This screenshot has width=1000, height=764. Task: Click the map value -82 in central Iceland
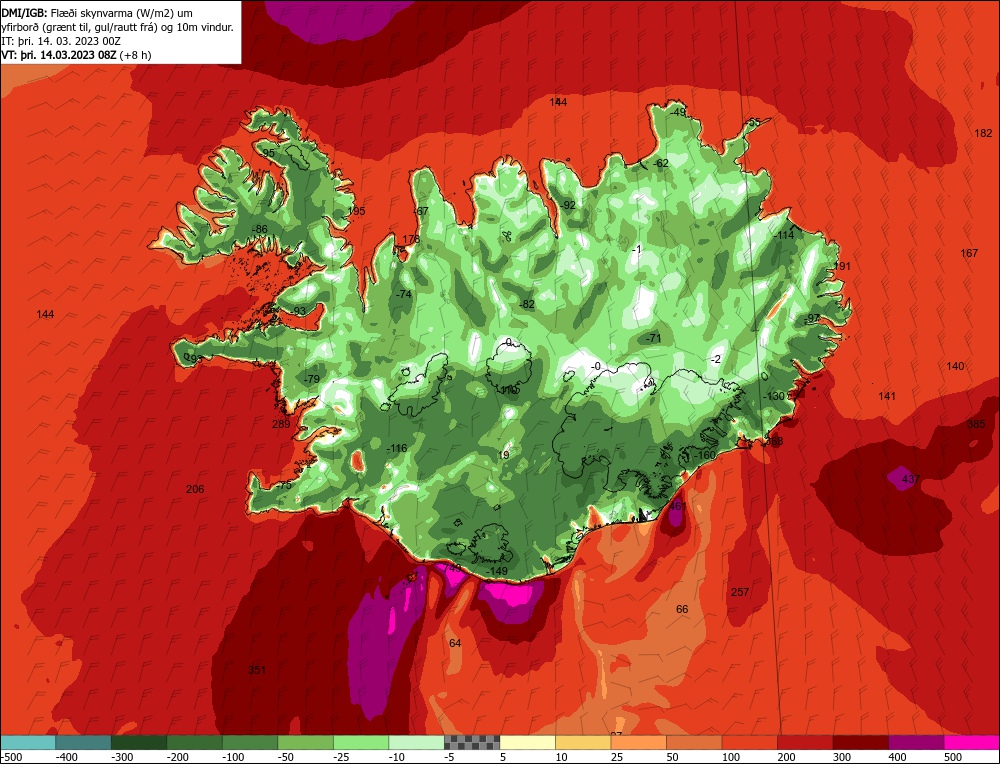(x=526, y=305)
